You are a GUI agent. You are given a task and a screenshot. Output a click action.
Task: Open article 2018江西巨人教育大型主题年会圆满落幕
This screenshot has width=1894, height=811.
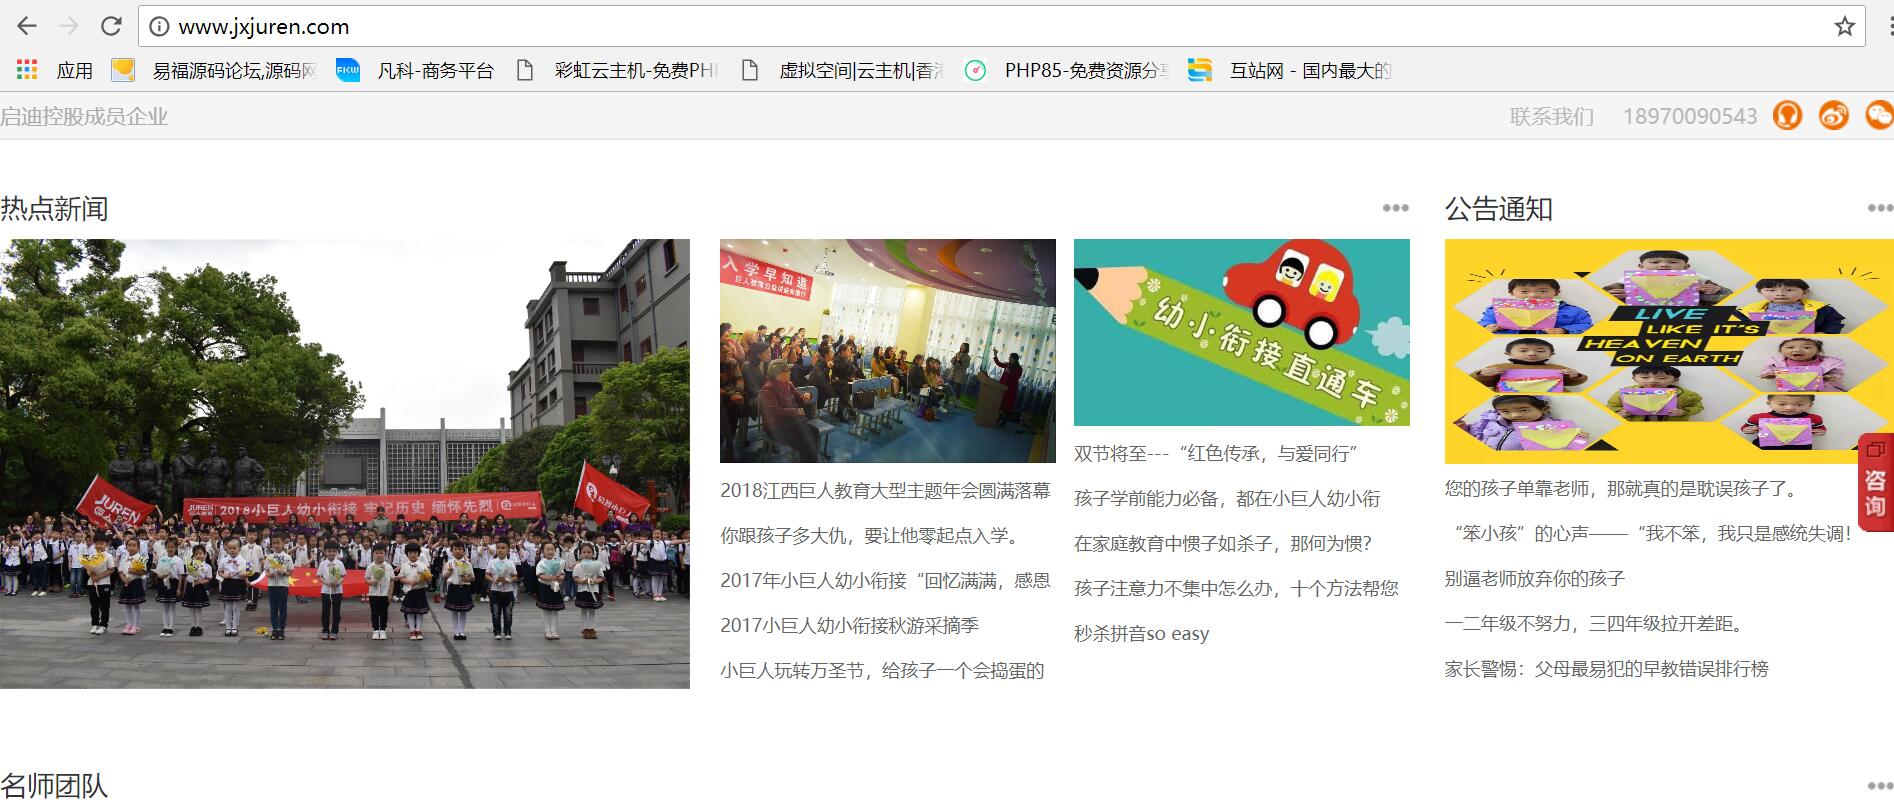coord(885,490)
